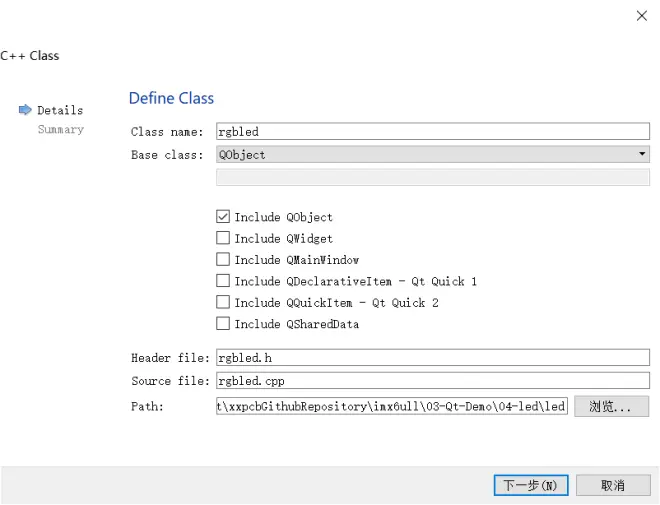
Task: Click the Define Class heading
Action: point(171,98)
